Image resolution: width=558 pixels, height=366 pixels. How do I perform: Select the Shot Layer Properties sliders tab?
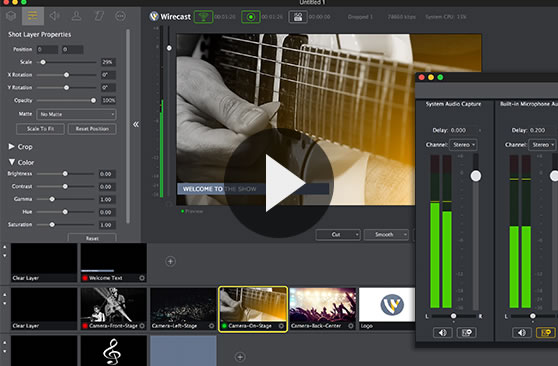(33, 16)
